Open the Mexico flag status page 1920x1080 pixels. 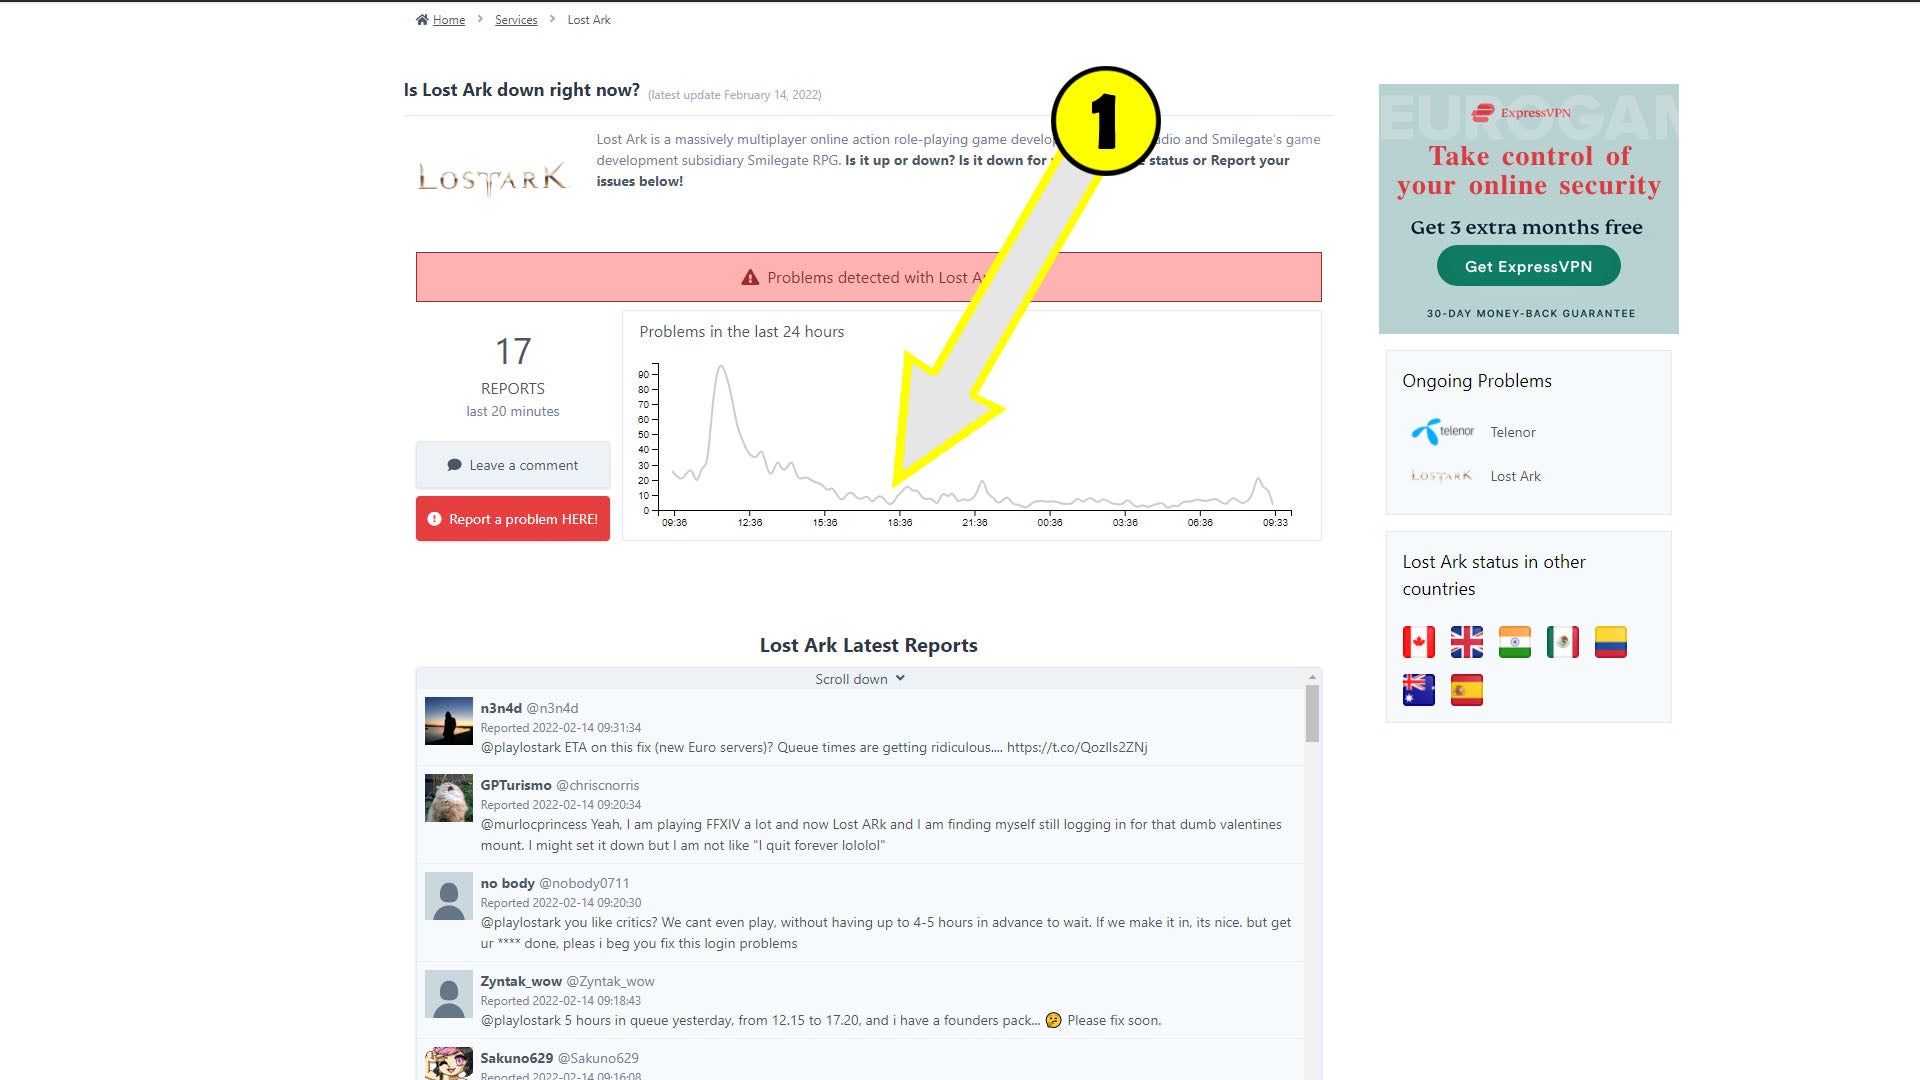click(x=1562, y=642)
